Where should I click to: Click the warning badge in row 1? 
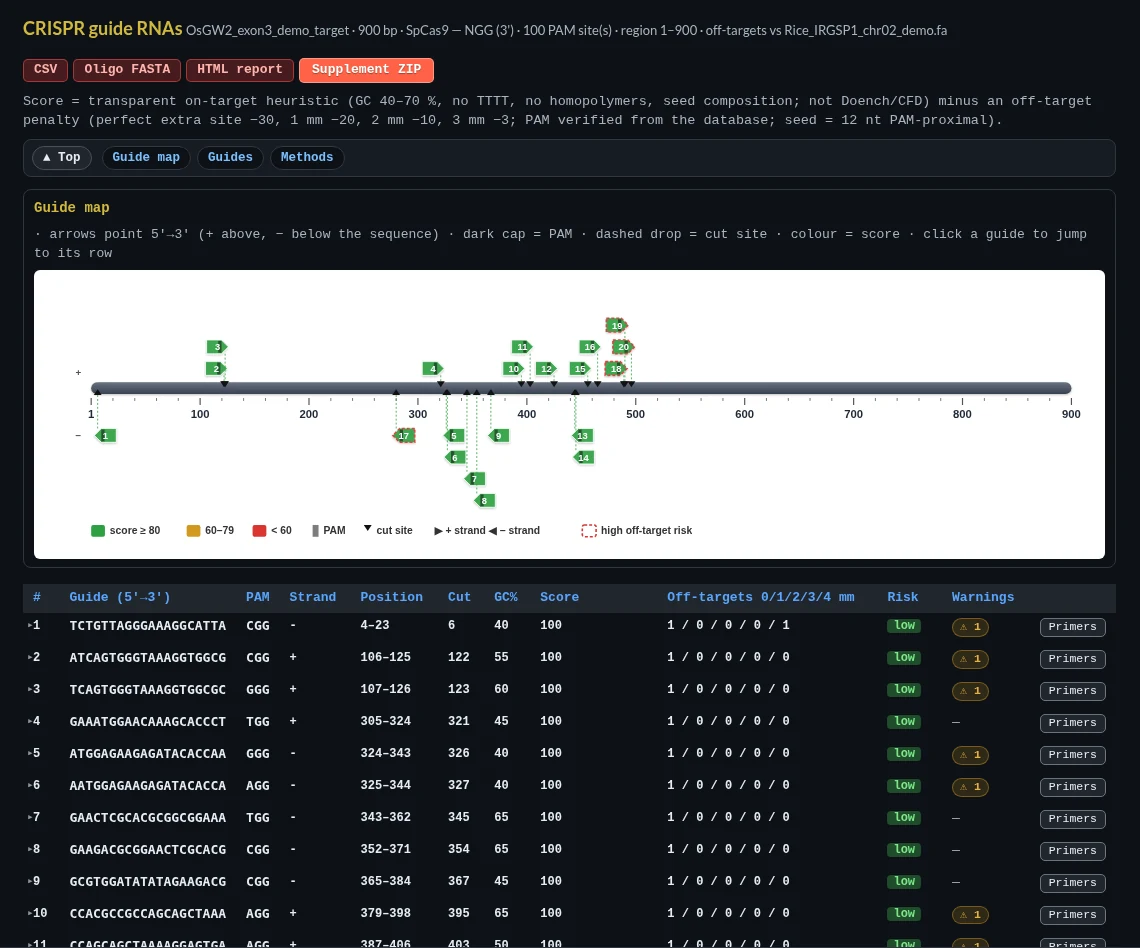970,627
